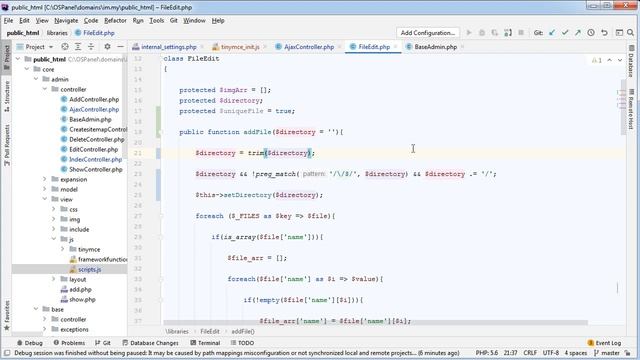Screen dimensions: 640x360
Task: Collapse the admin folder
Action: pyautogui.click(x=36, y=79)
